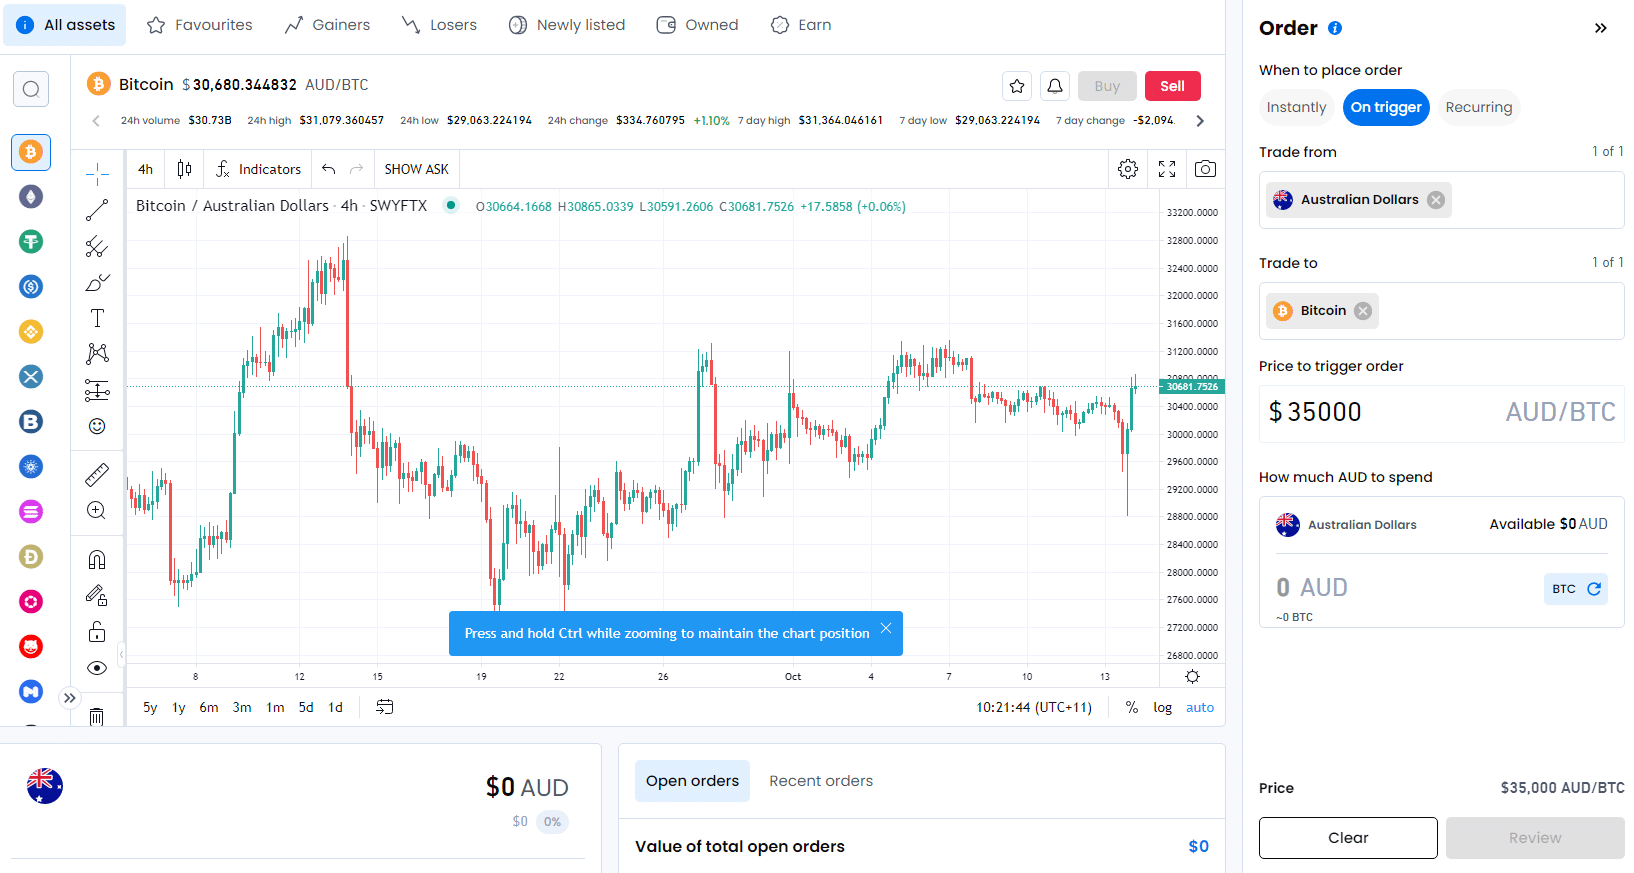Add Bitcoin to favourites with star
The width and height of the screenshot is (1634, 873).
coord(1017,86)
